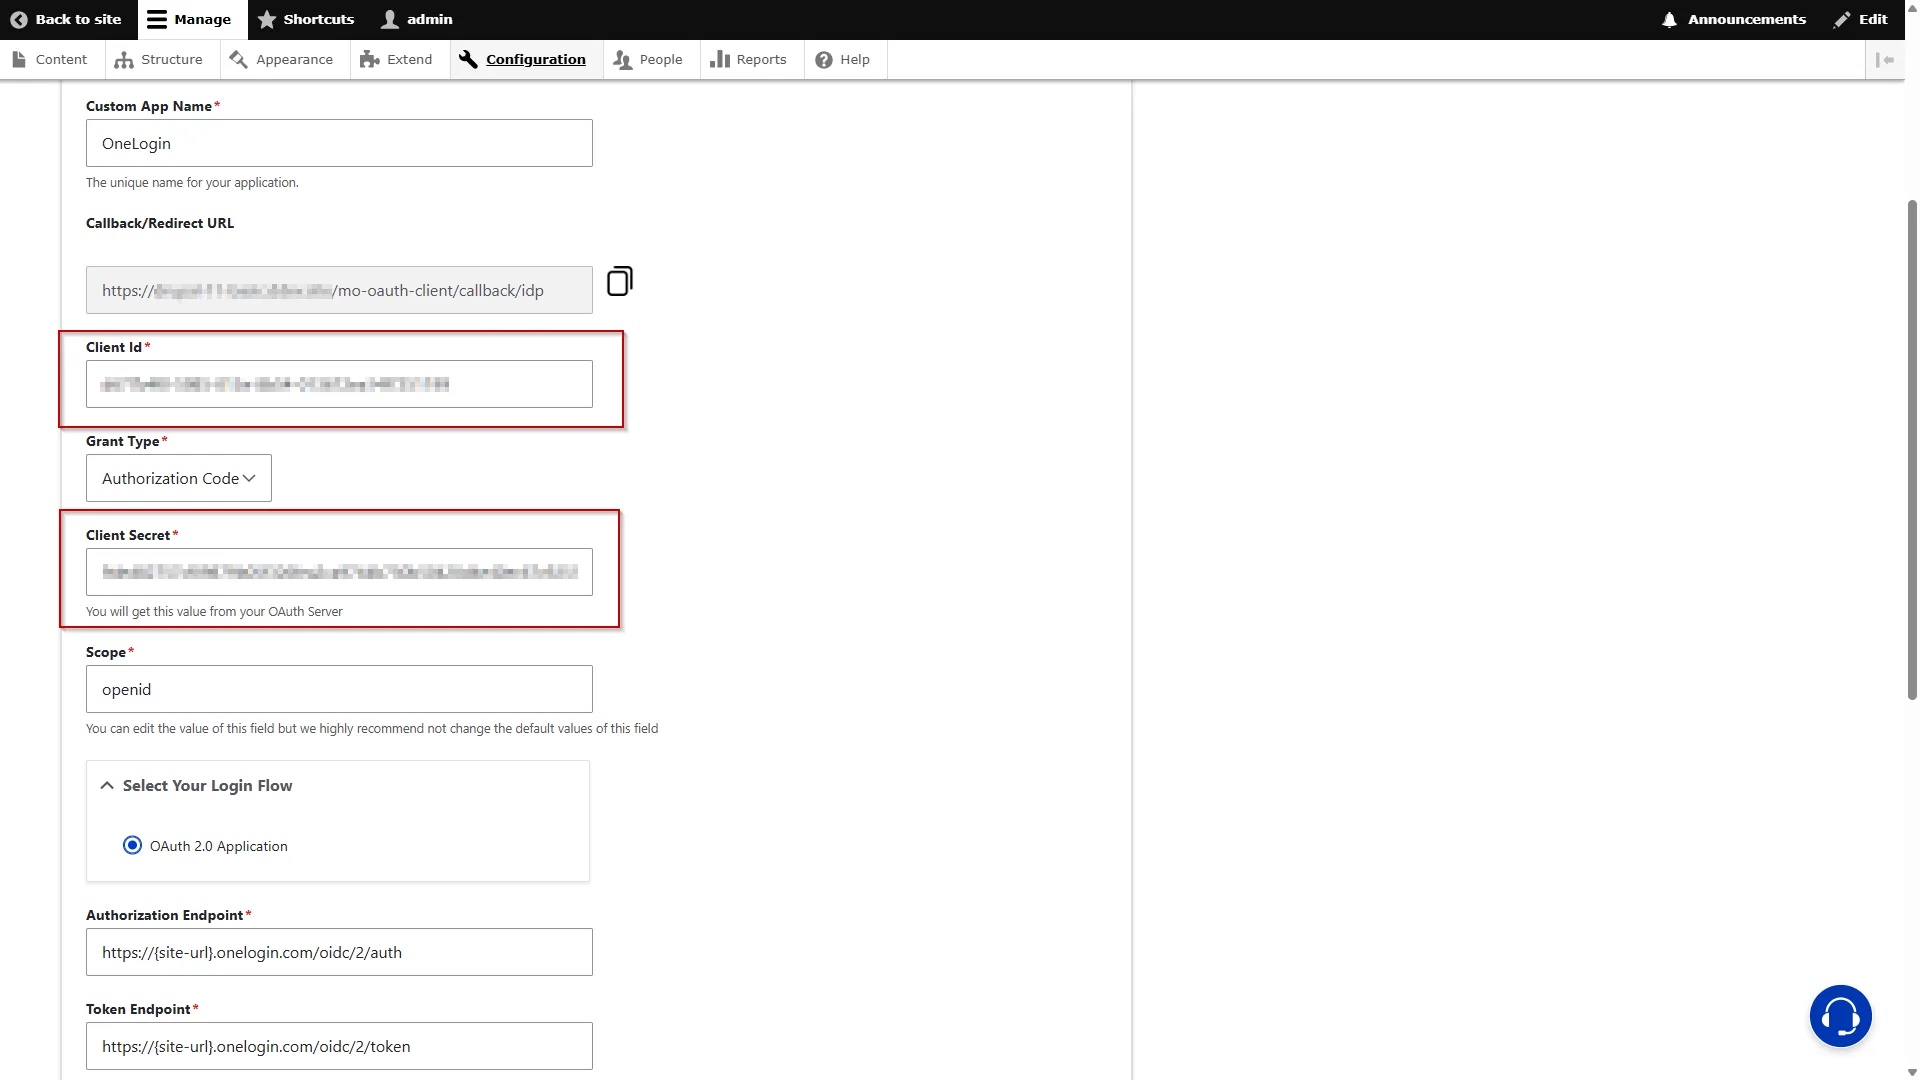Toggle toolbar vertical orientation icon
Image resolution: width=1920 pixels, height=1080 pixels.
point(1885,60)
